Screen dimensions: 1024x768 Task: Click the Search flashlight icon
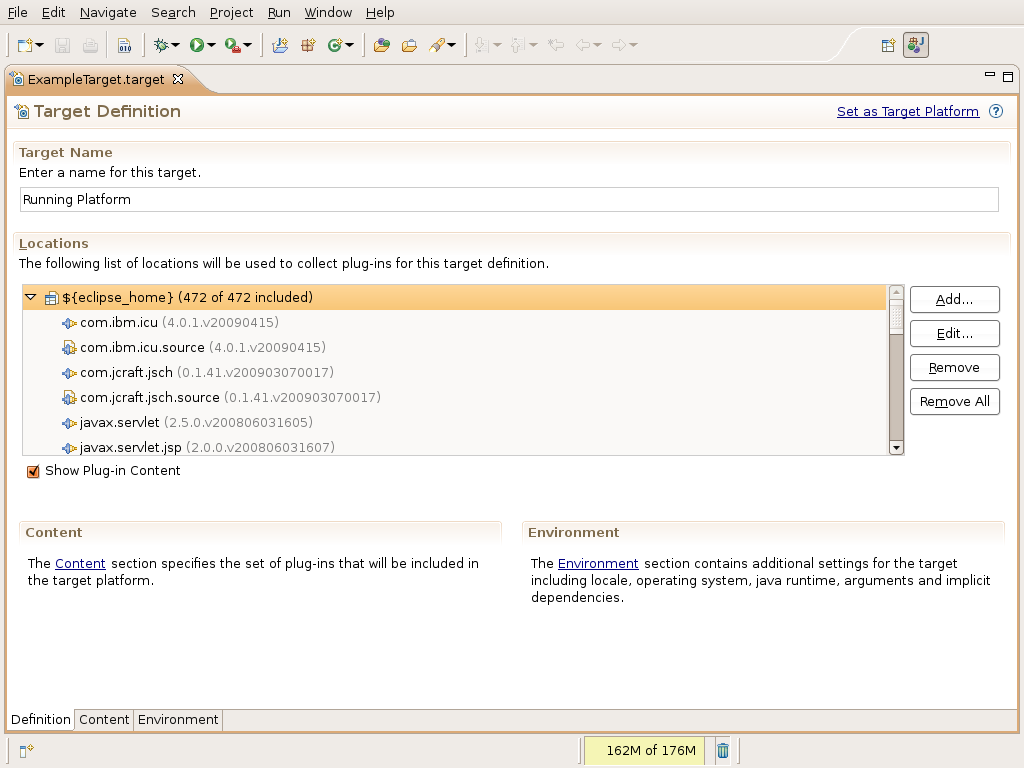click(x=437, y=45)
